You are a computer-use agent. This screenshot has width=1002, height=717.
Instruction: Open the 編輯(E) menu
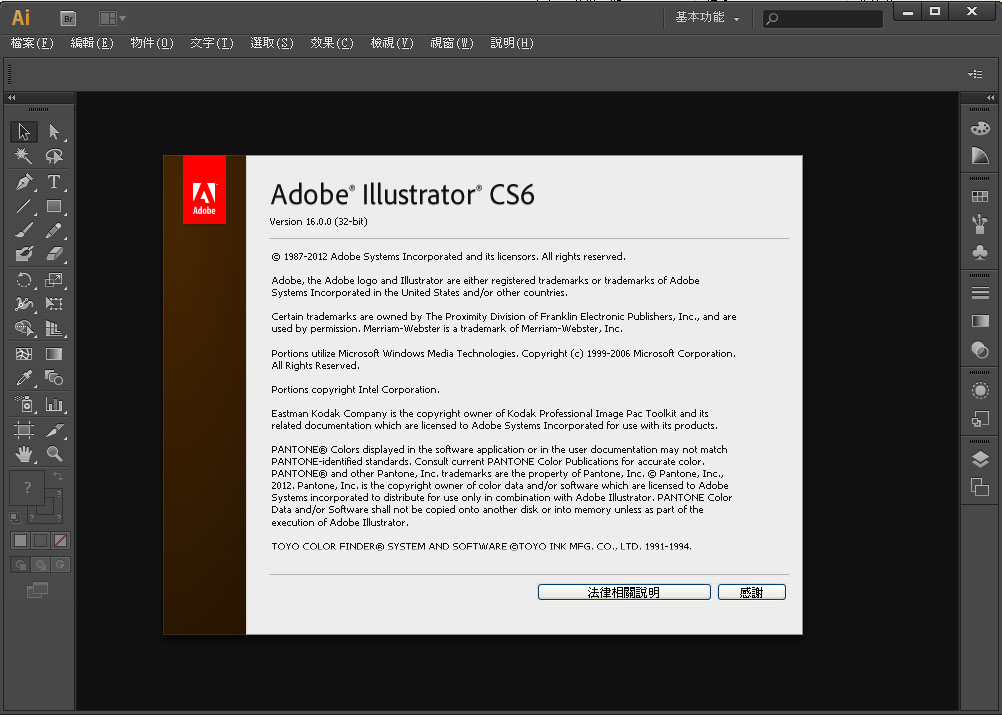coord(92,43)
